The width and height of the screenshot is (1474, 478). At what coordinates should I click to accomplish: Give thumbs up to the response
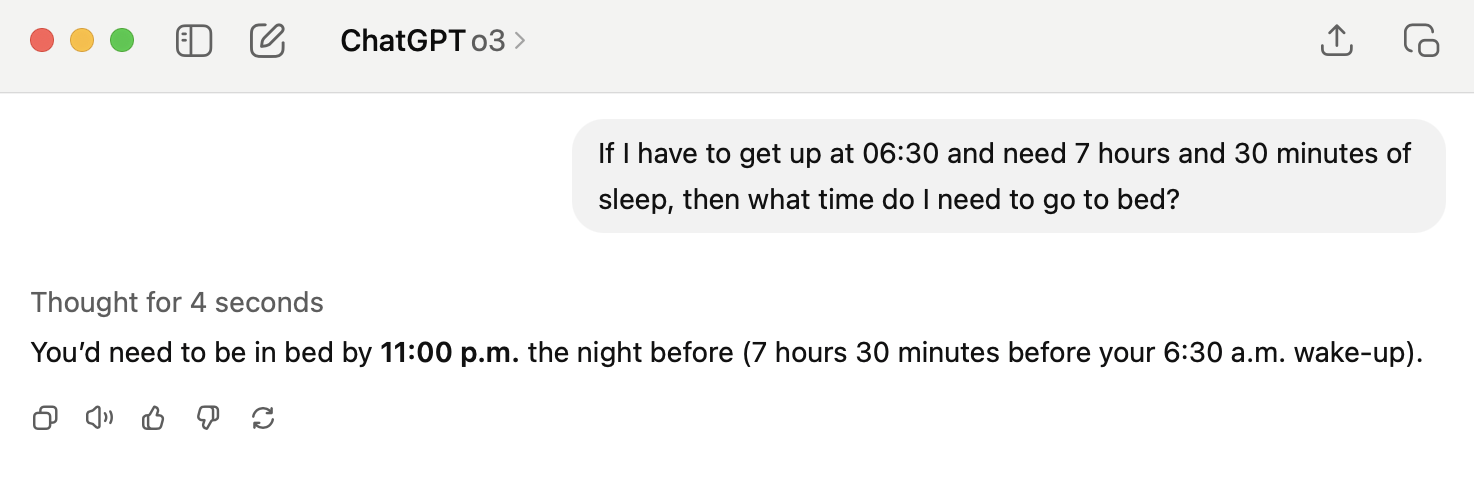tap(153, 418)
